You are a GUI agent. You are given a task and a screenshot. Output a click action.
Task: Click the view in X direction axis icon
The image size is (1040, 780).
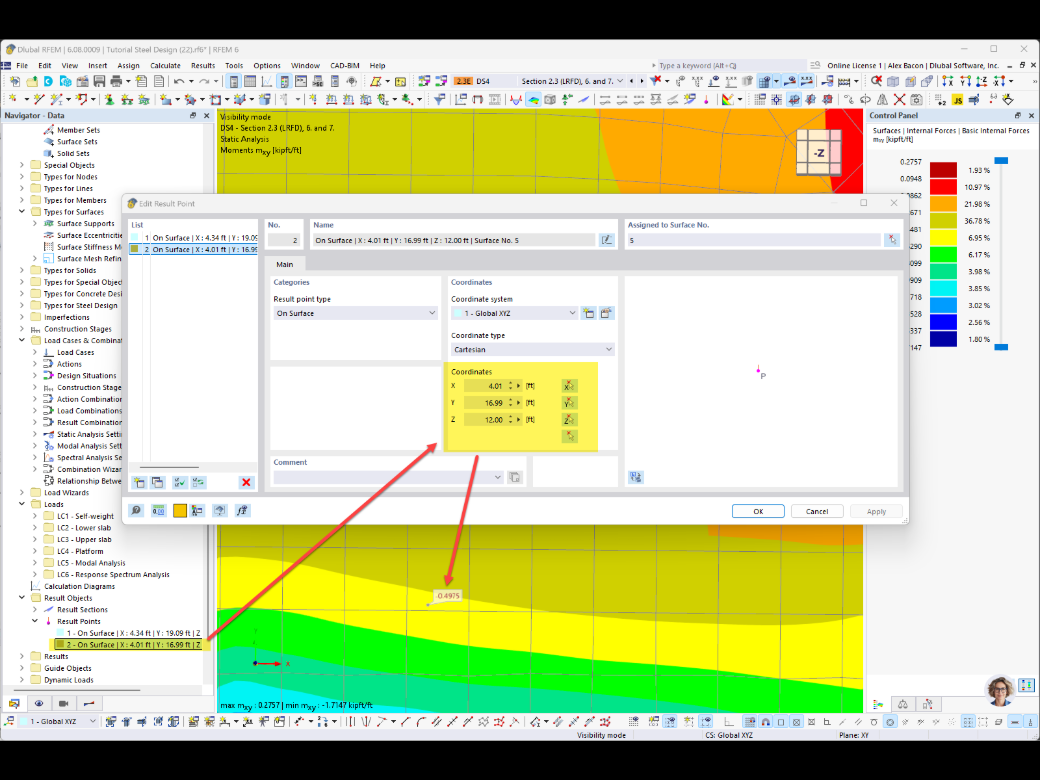[947, 81]
